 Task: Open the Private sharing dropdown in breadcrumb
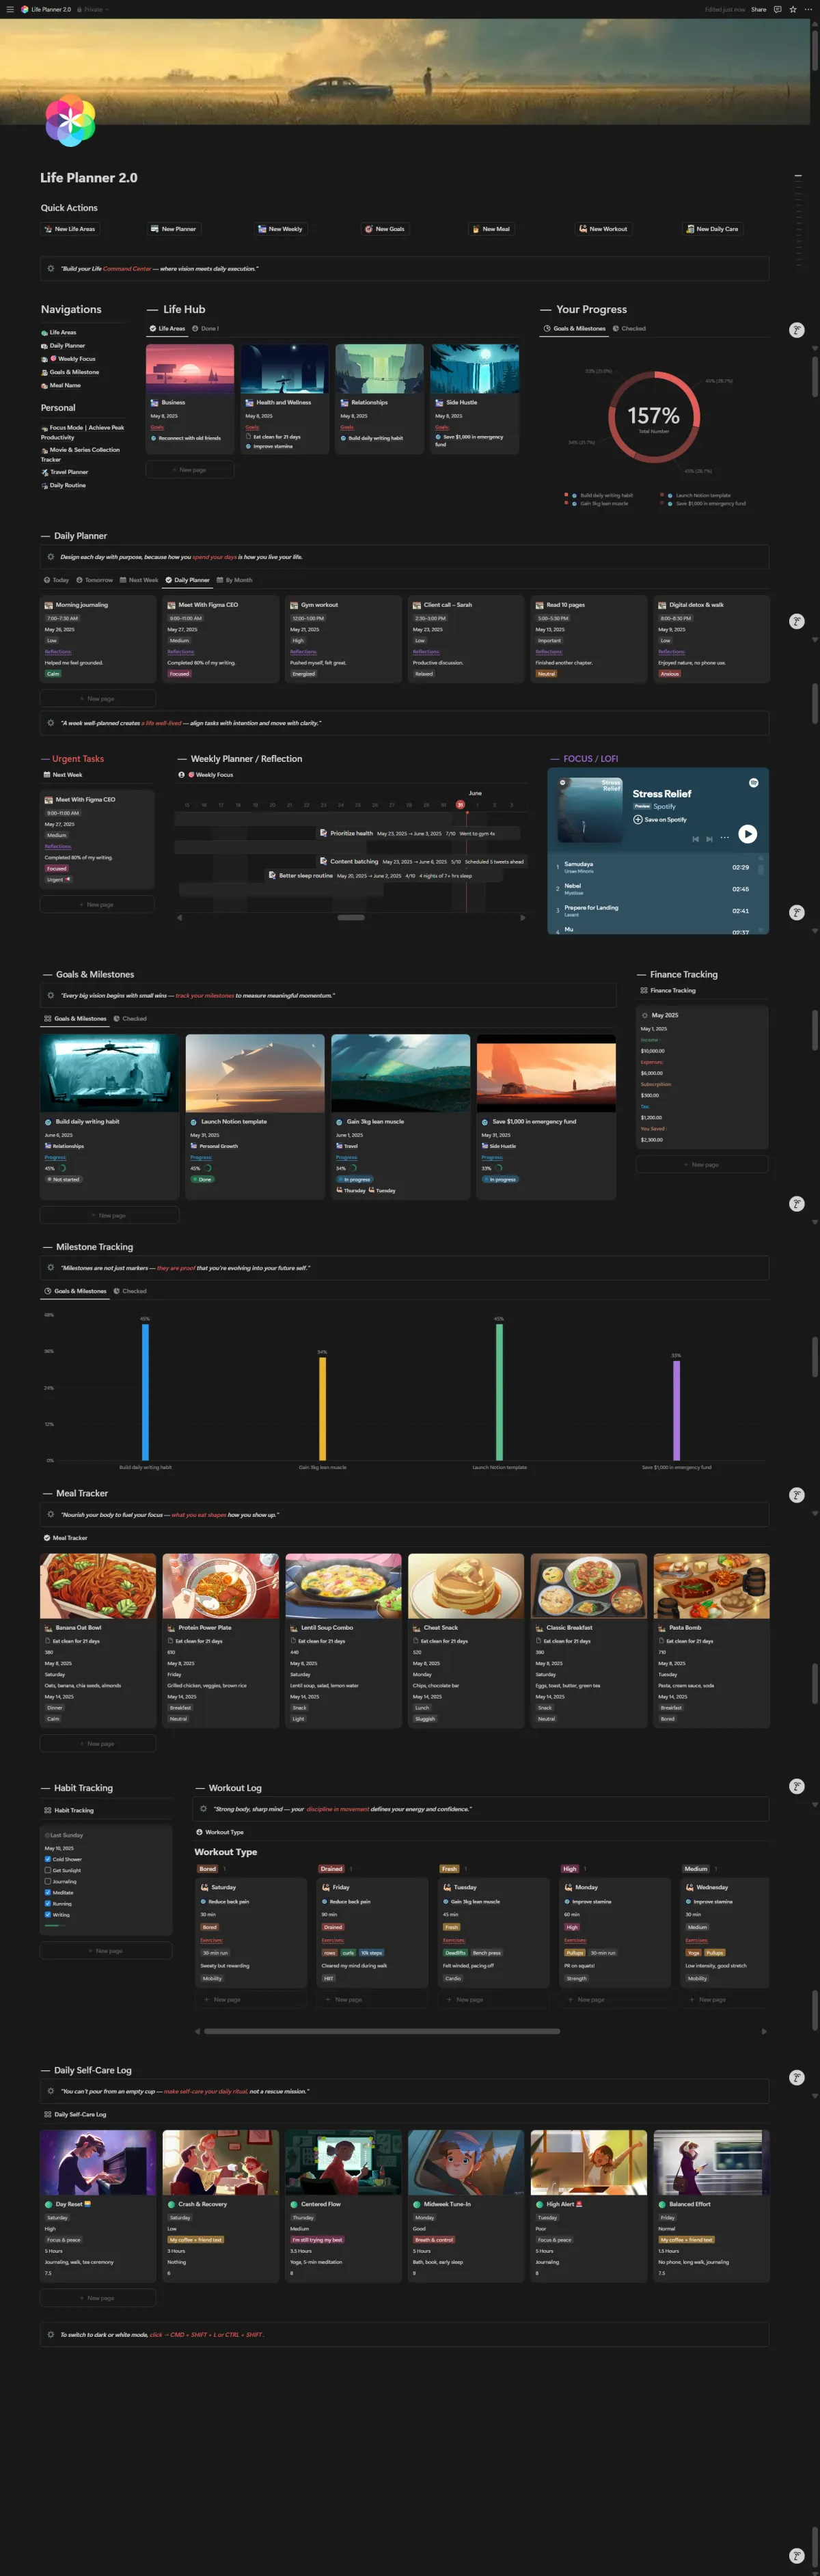tap(93, 9)
